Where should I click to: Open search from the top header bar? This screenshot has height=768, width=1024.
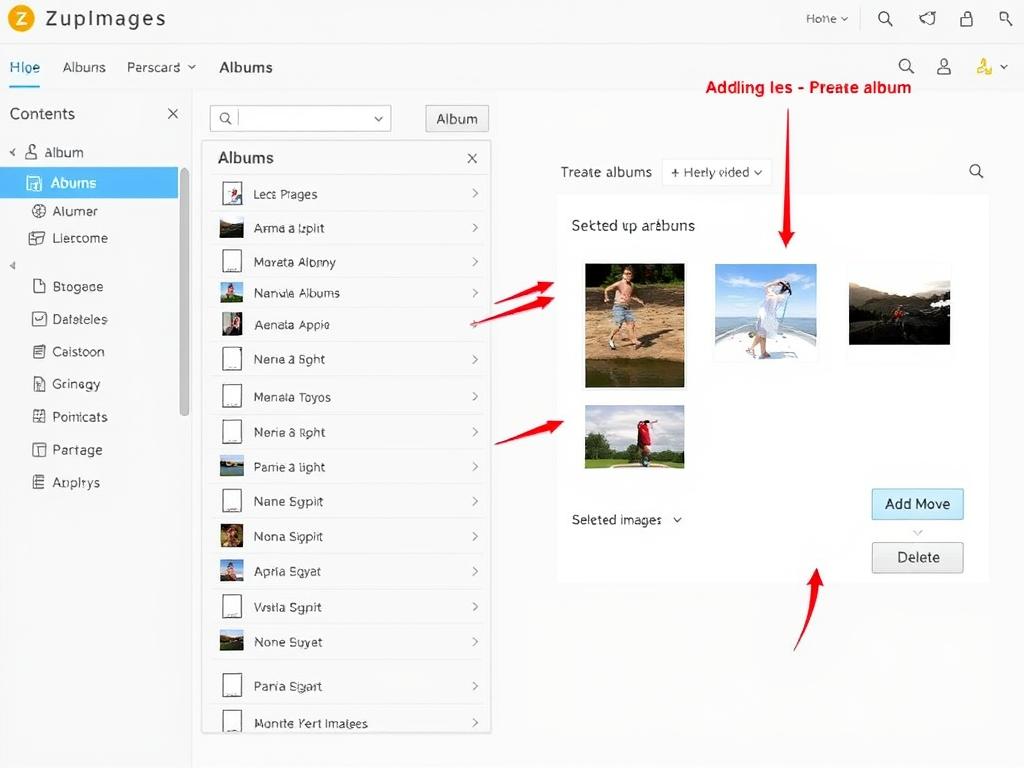885,19
